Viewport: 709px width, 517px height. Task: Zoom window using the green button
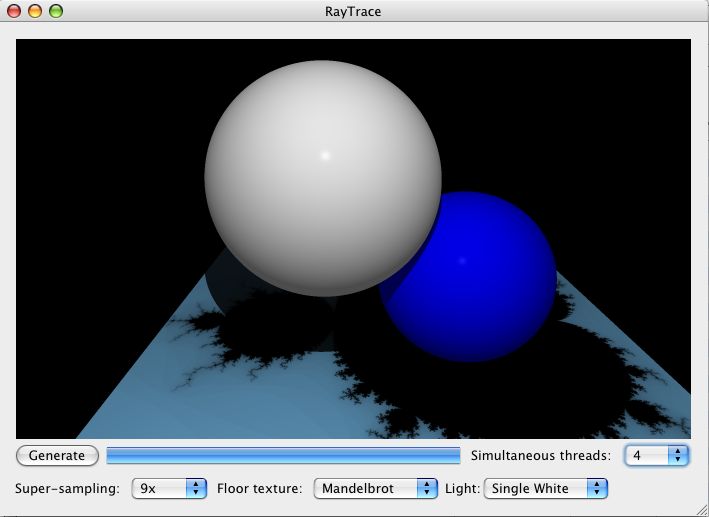55,12
